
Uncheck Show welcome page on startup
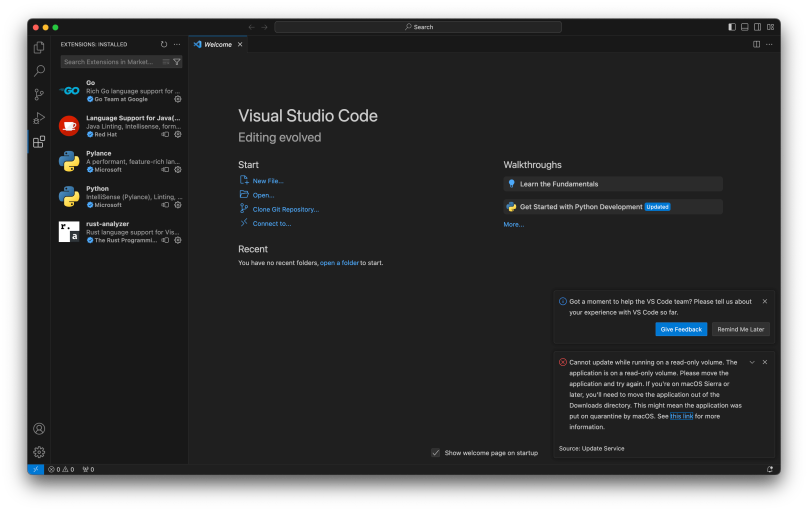pyautogui.click(x=436, y=453)
